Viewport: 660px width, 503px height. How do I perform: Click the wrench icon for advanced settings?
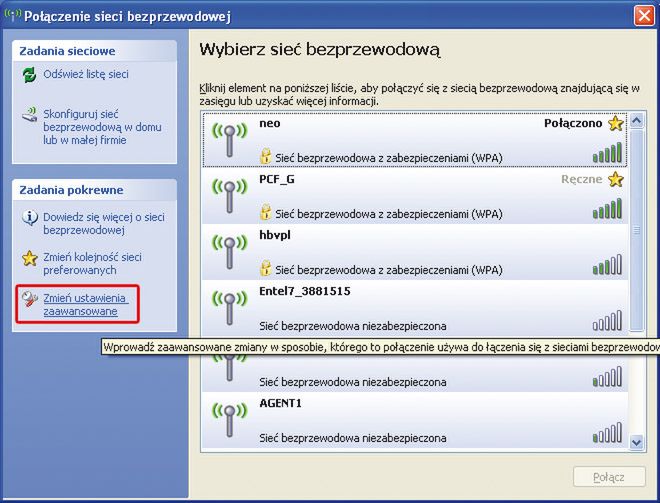pyautogui.click(x=29, y=298)
